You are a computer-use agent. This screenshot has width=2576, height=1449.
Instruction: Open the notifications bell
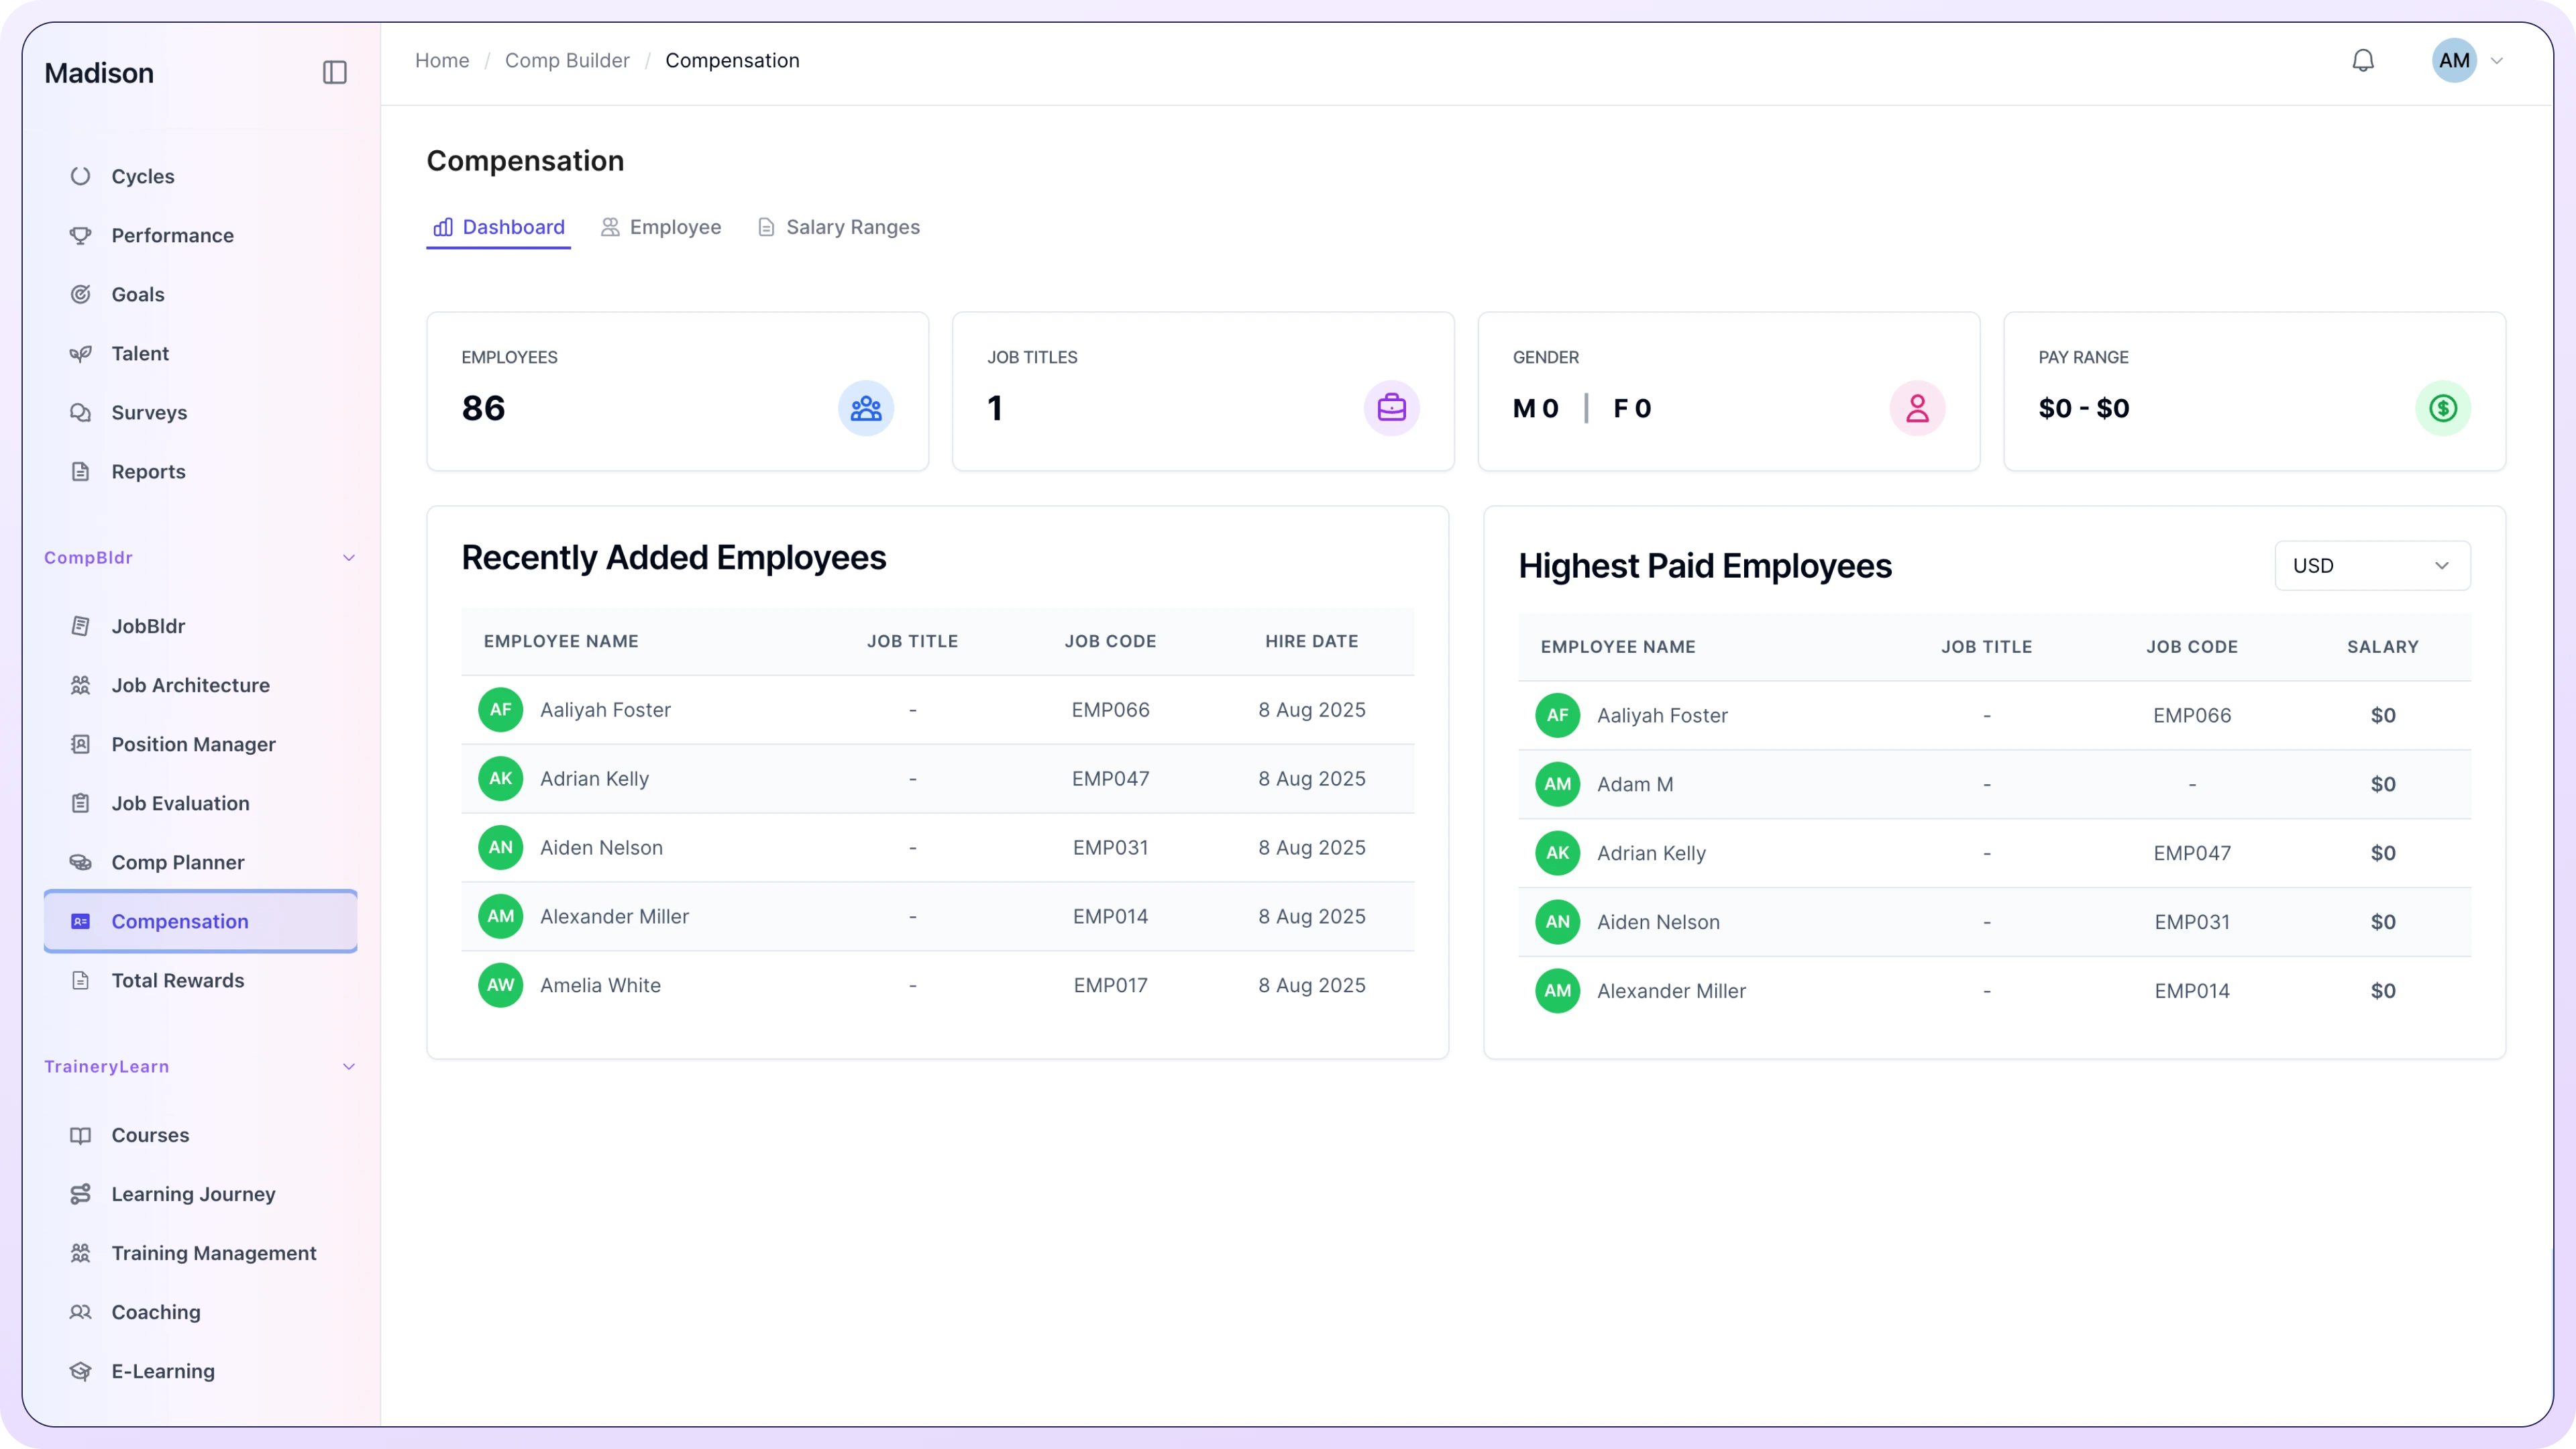tap(2362, 61)
